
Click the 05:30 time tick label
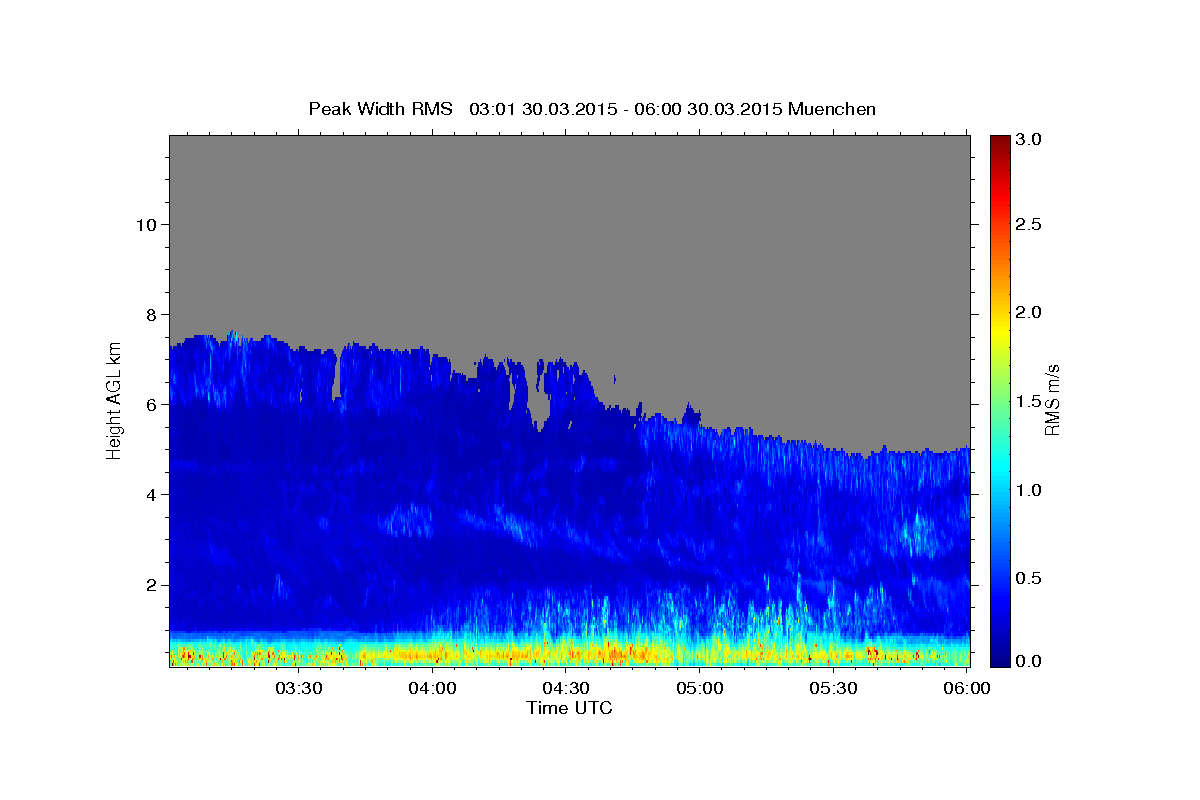click(834, 688)
